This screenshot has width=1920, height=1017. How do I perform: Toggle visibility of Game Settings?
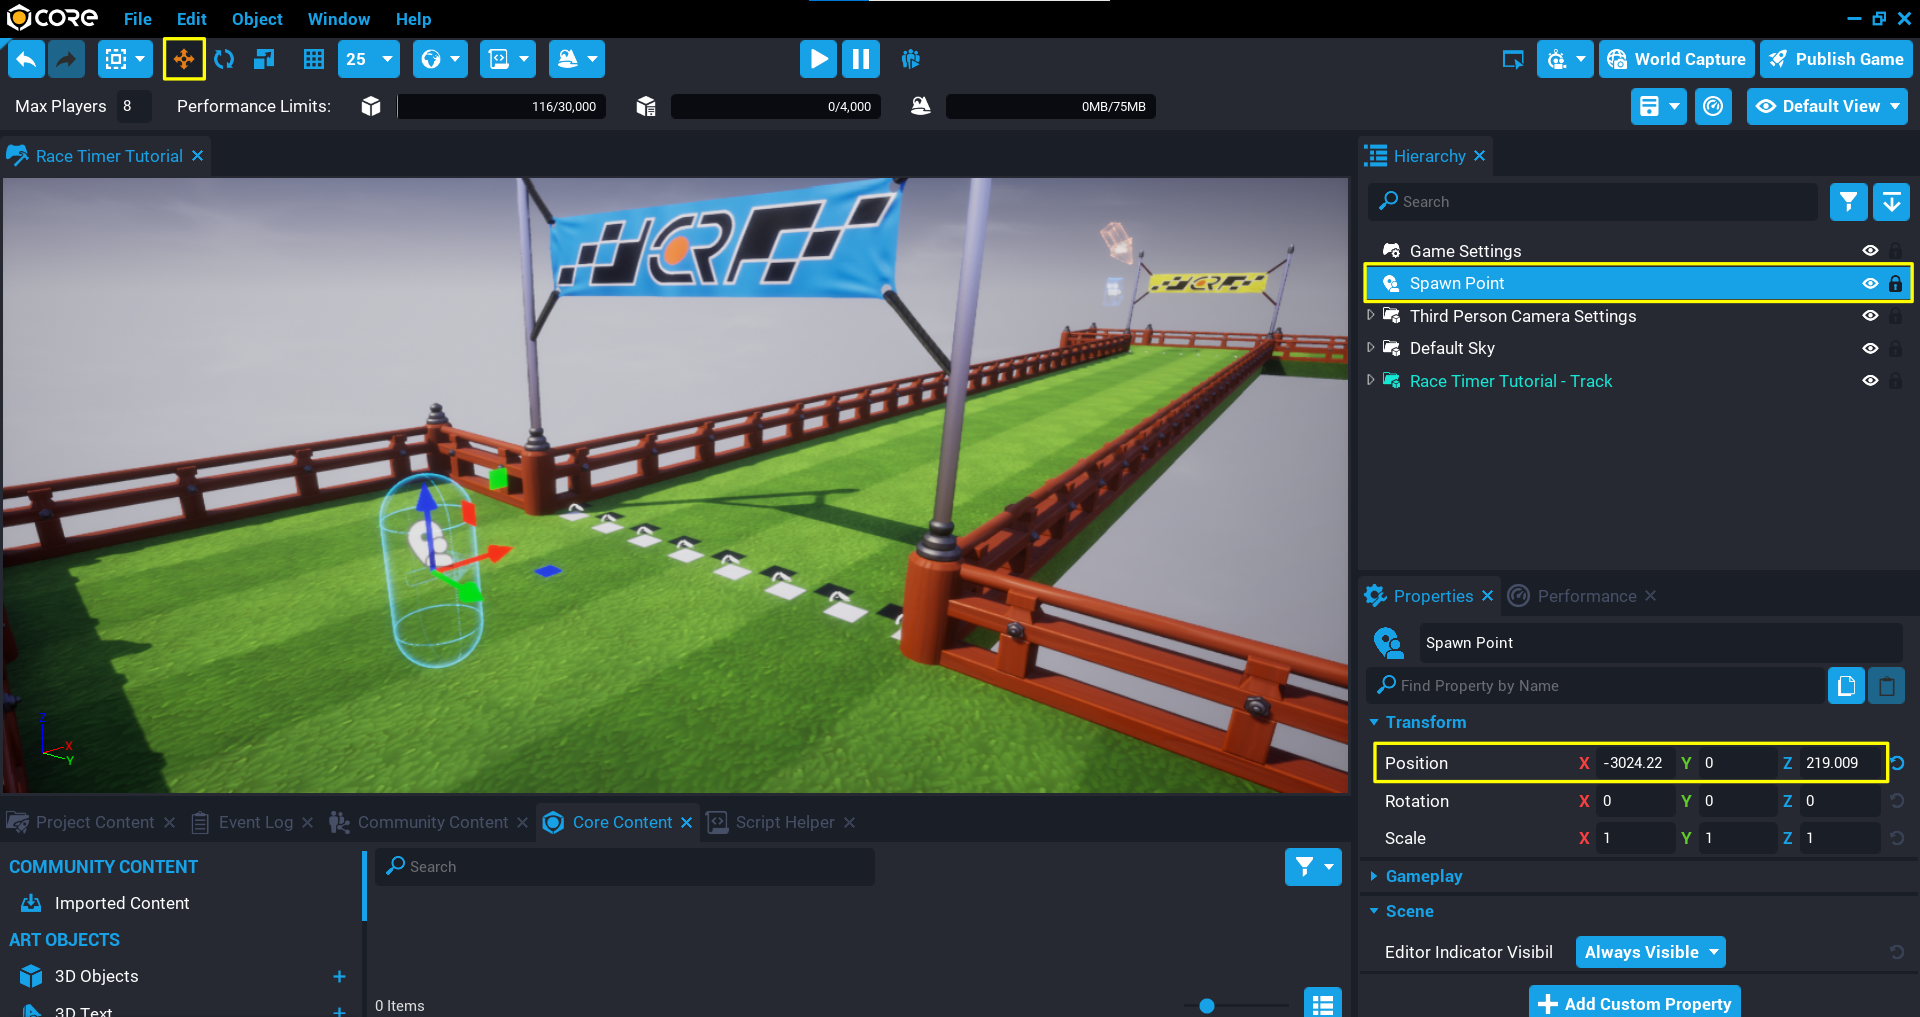pyautogui.click(x=1870, y=251)
